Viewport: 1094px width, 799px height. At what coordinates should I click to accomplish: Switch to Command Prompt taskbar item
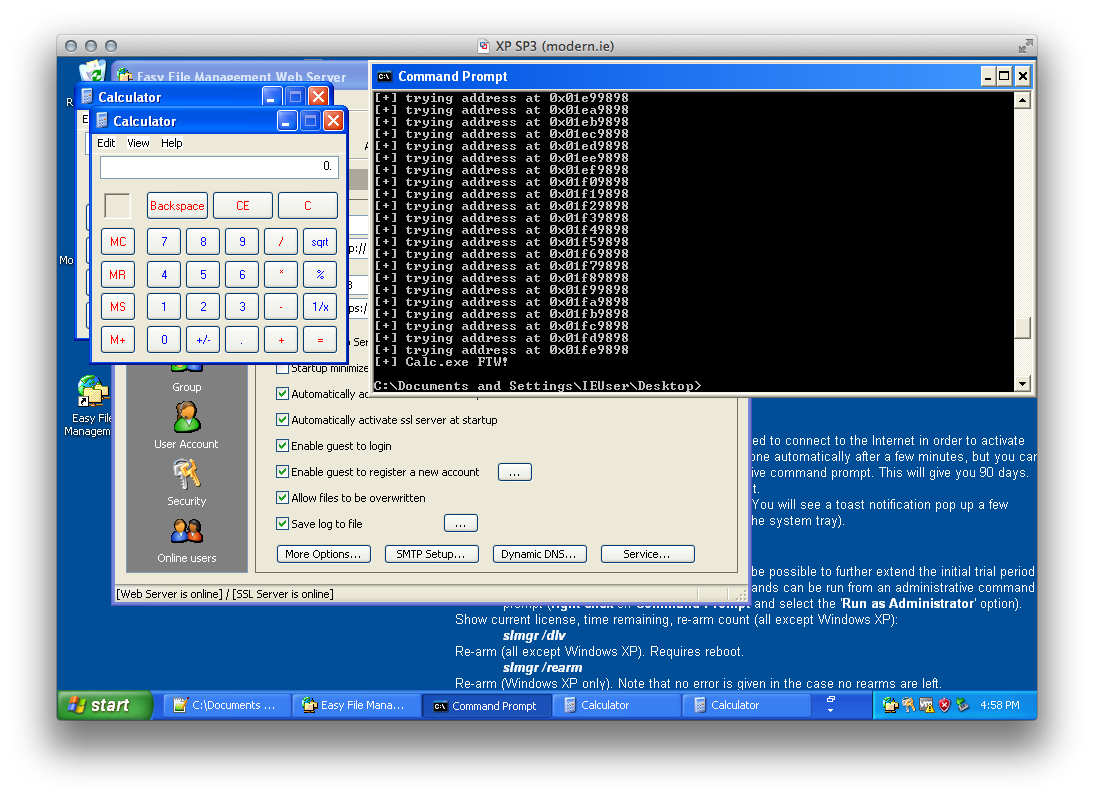[x=486, y=705]
